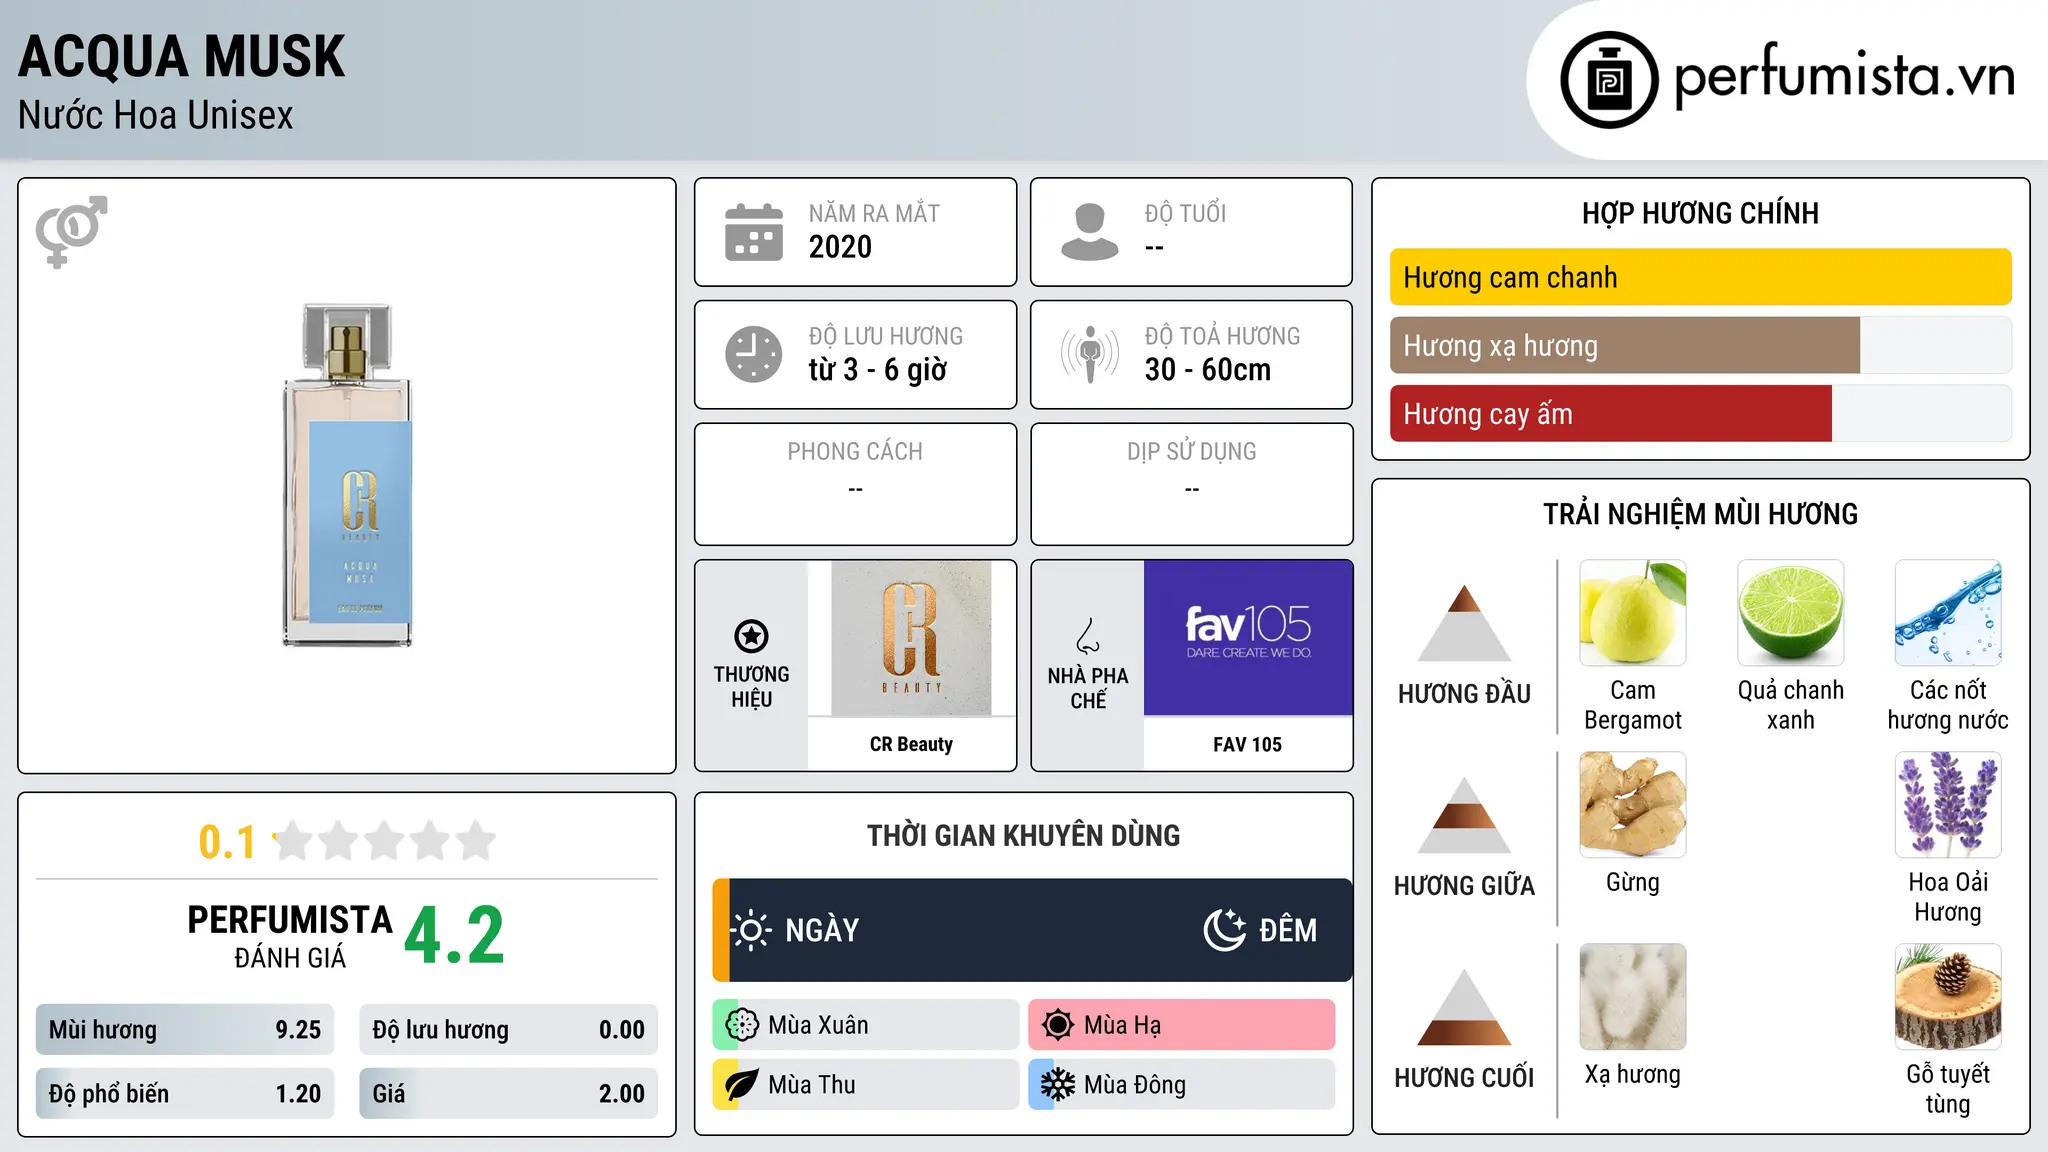
Task: Click the Perfumista rating 4.2 value
Action: pos(455,936)
